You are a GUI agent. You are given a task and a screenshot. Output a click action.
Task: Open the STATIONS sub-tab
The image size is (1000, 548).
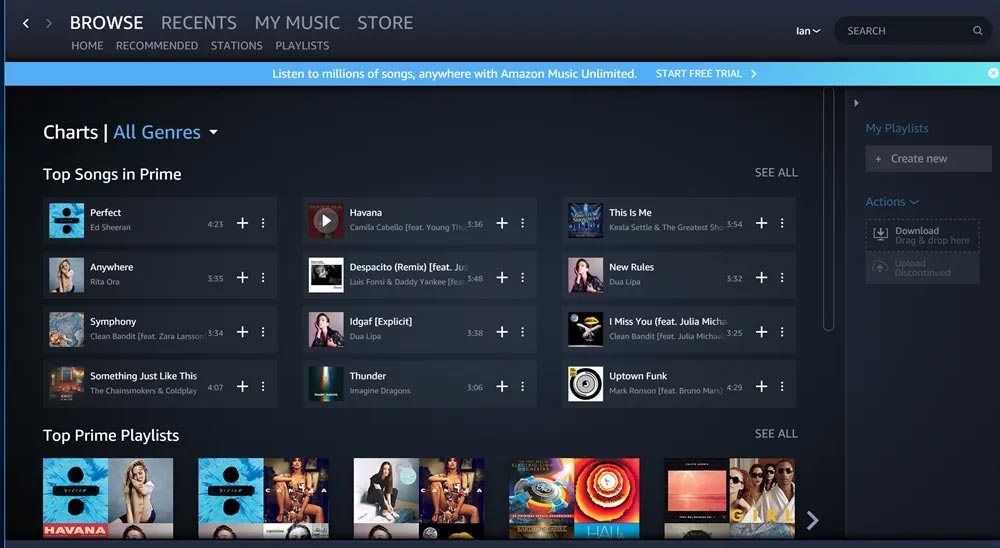click(237, 46)
